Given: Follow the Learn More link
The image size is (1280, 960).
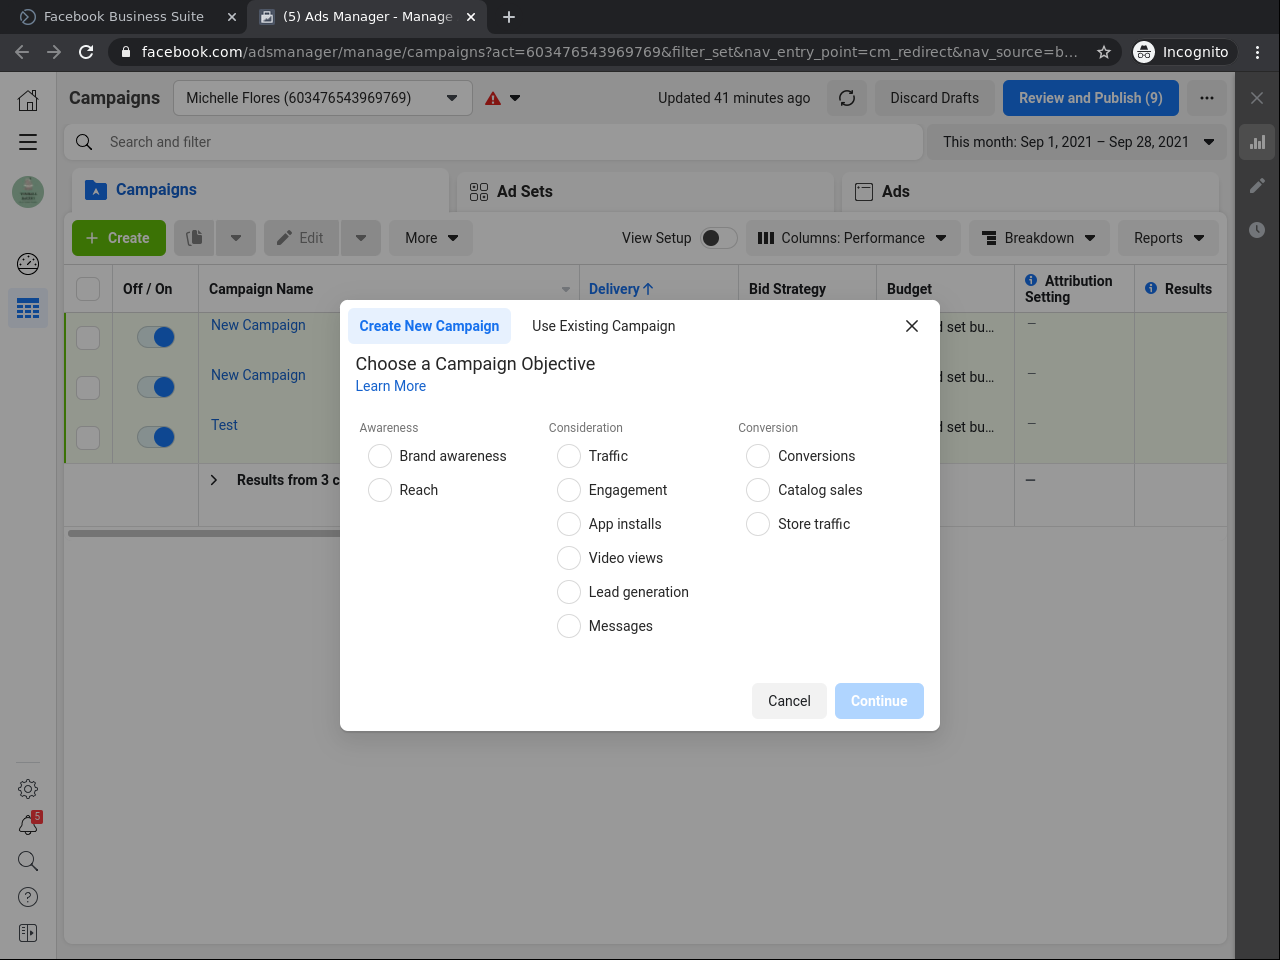Looking at the screenshot, I should click(391, 386).
